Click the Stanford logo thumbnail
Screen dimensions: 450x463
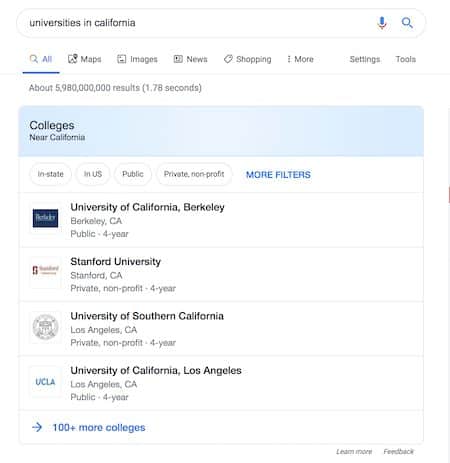coord(45,270)
